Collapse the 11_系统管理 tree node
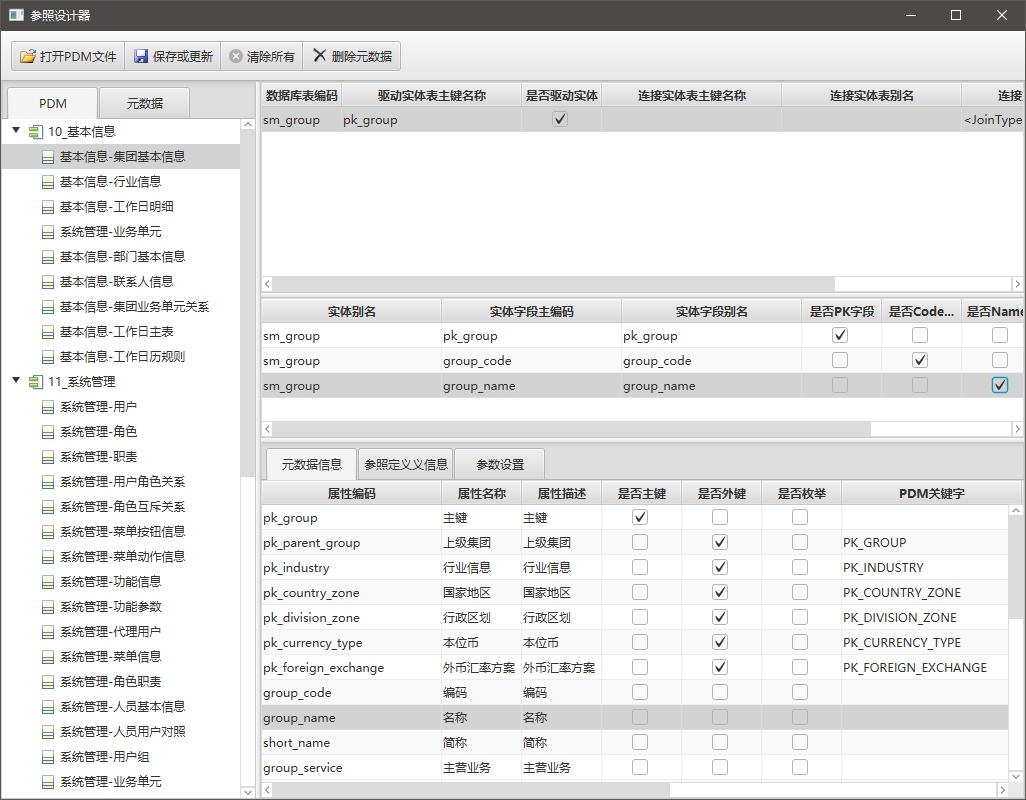 [x=16, y=380]
